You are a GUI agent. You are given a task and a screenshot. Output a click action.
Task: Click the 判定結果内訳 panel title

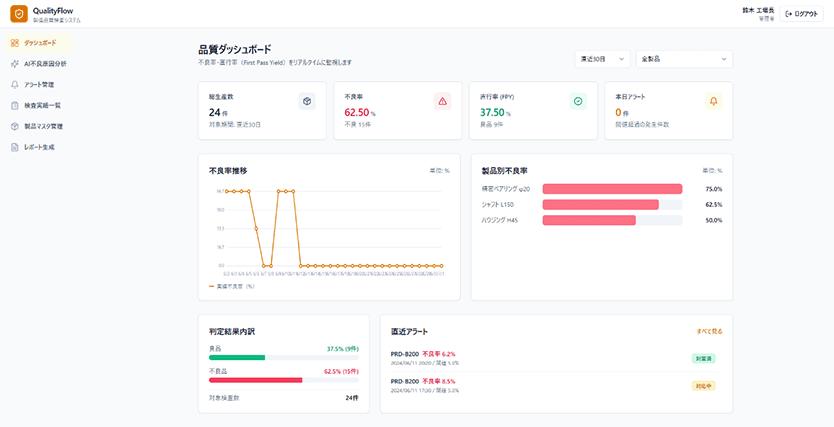(232, 332)
